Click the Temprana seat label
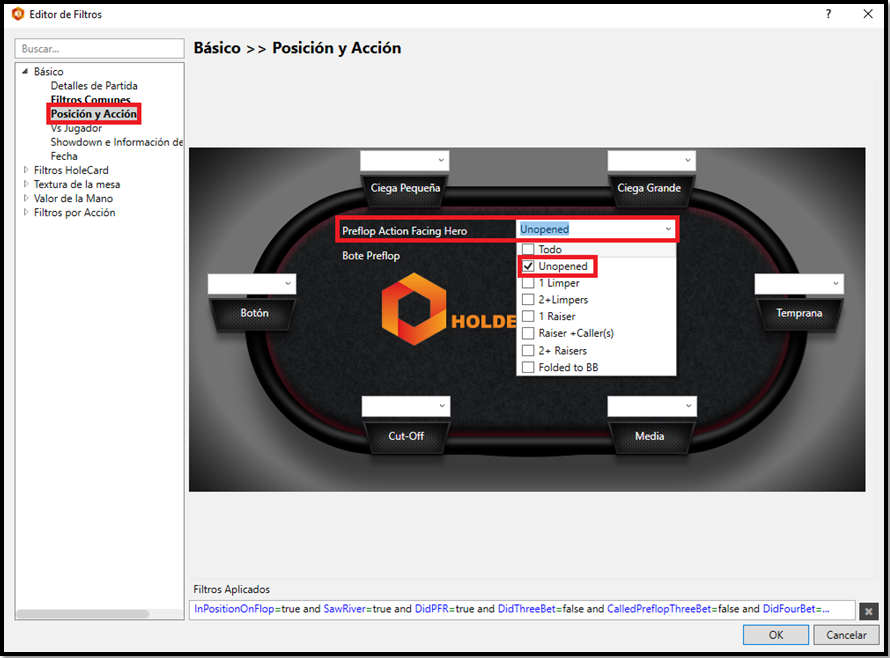The height and width of the screenshot is (658, 890). click(799, 313)
